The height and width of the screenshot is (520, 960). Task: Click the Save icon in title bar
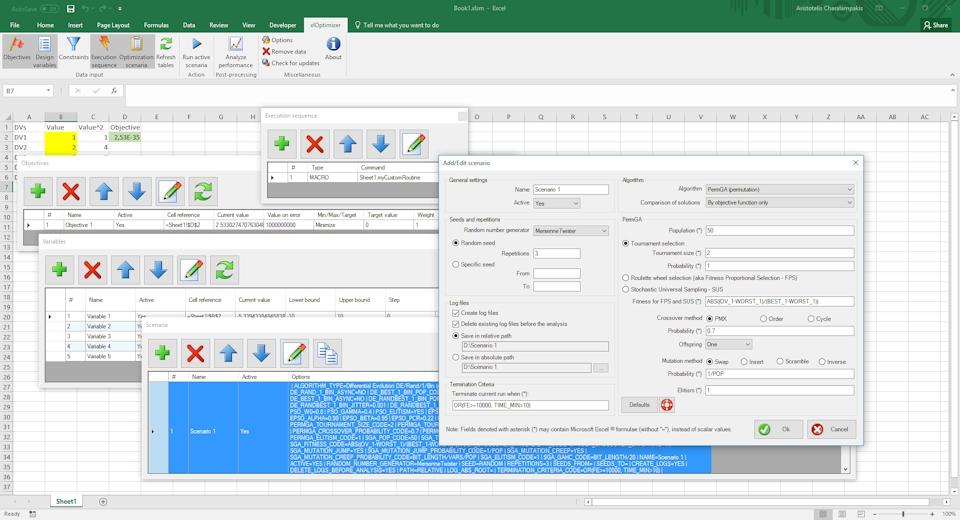(x=70, y=9)
